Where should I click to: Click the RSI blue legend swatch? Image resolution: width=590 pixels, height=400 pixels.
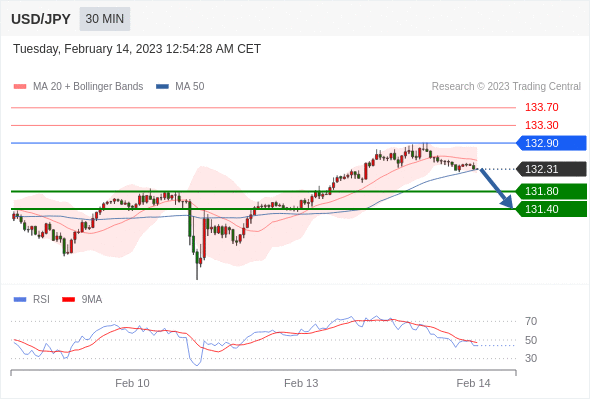20,300
